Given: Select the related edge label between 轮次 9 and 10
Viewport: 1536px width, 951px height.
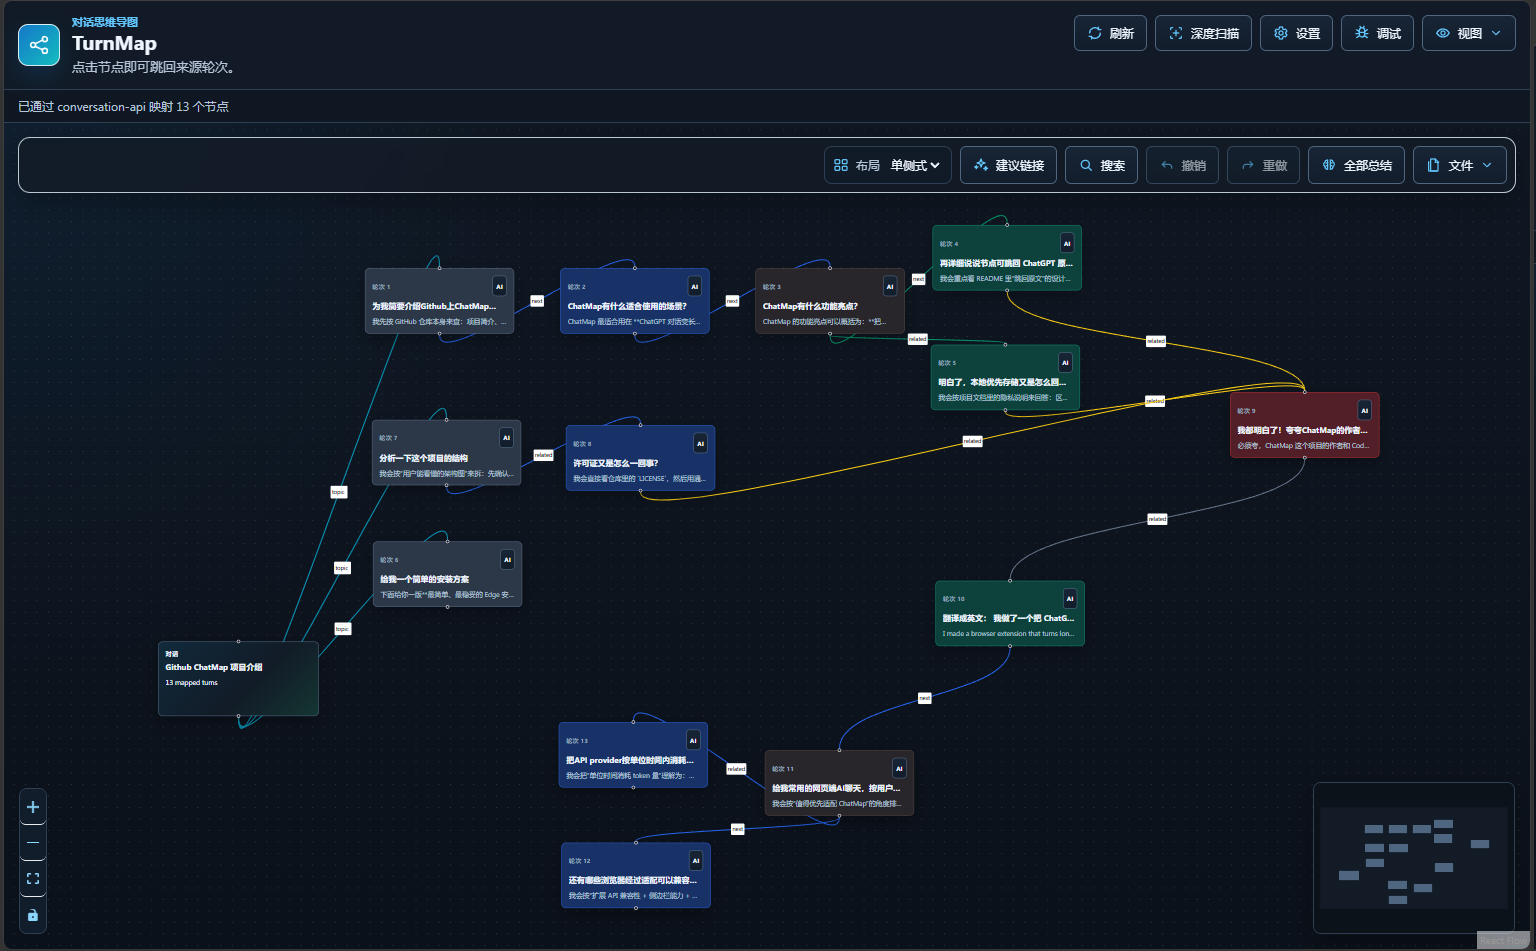Looking at the screenshot, I should (1157, 519).
